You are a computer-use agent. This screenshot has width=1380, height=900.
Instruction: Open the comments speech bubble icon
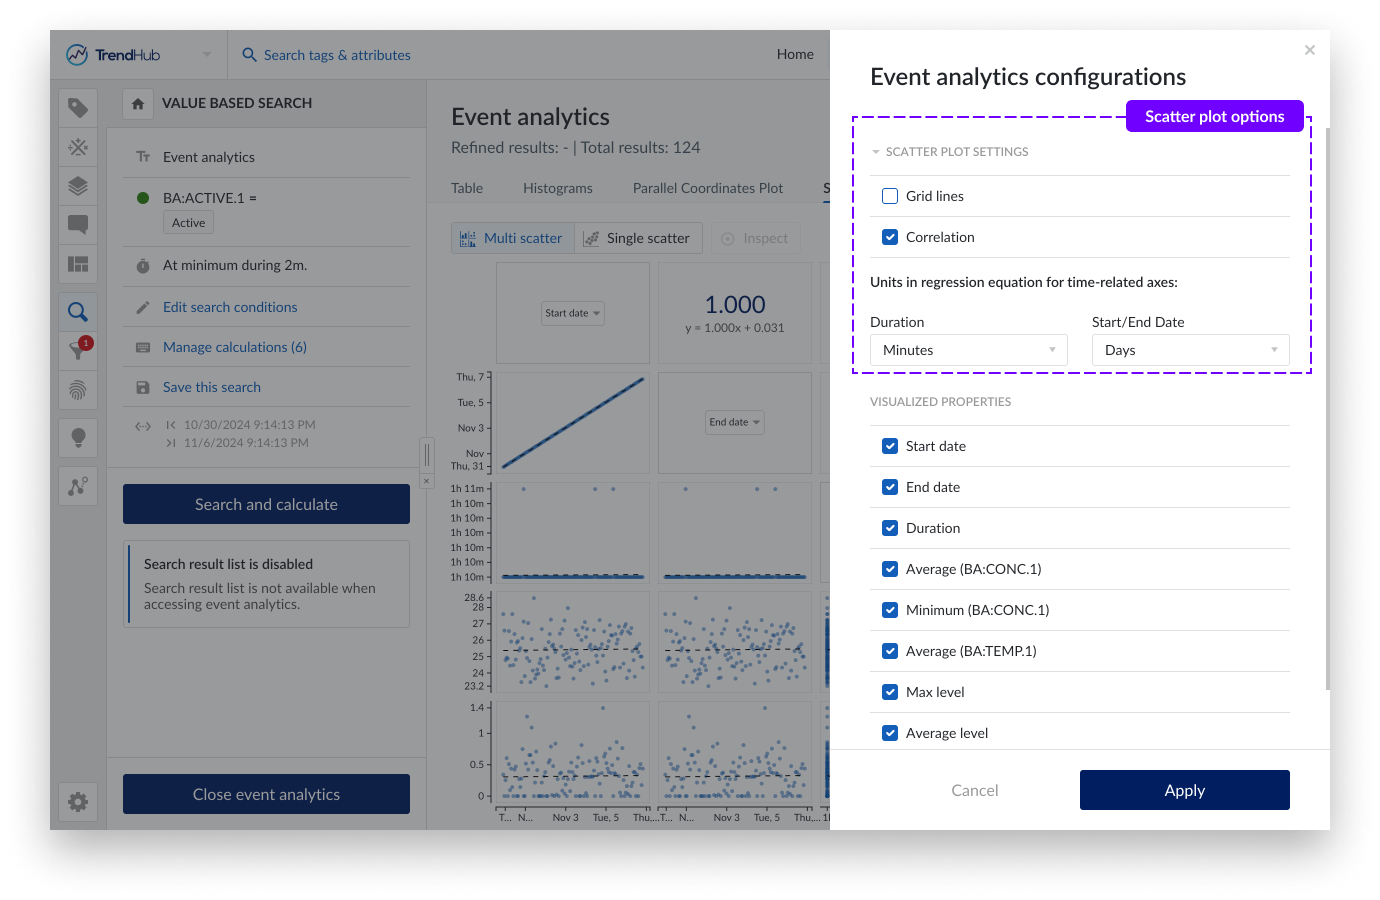(78, 225)
